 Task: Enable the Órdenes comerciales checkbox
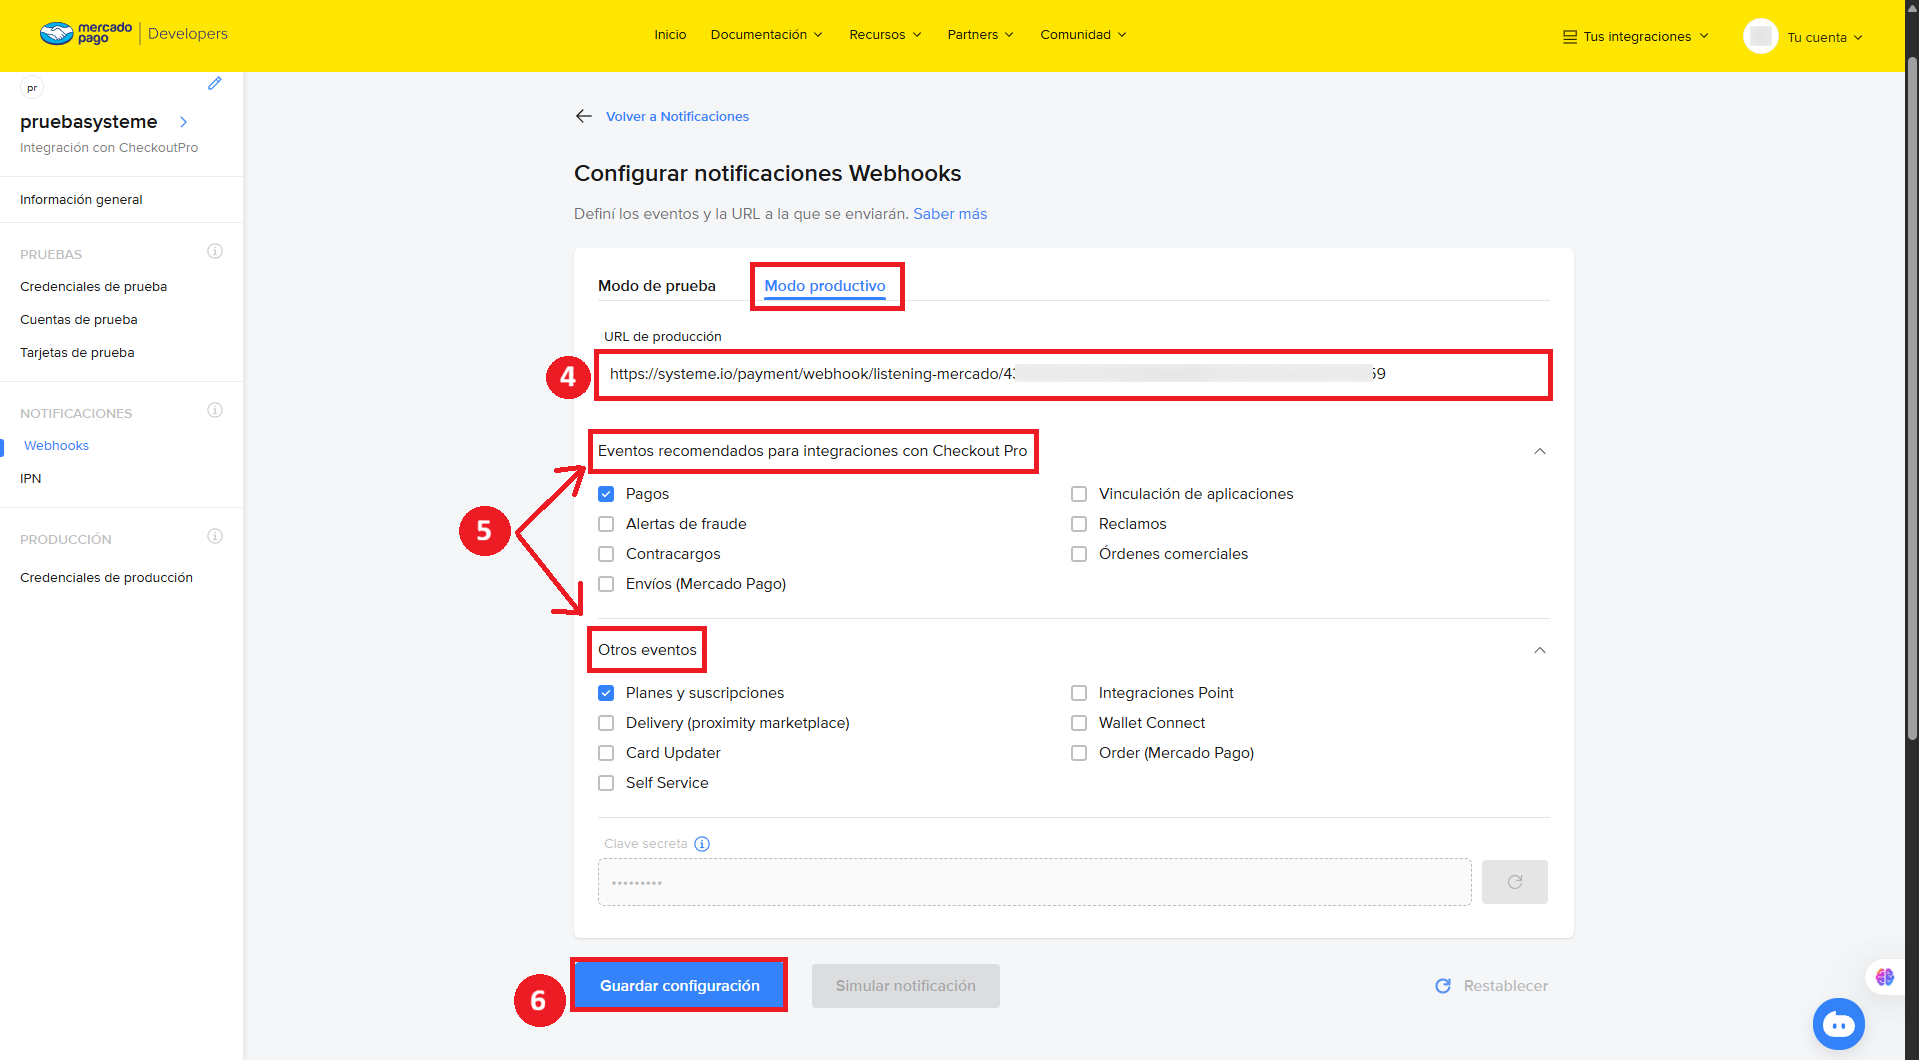pyautogui.click(x=1079, y=554)
